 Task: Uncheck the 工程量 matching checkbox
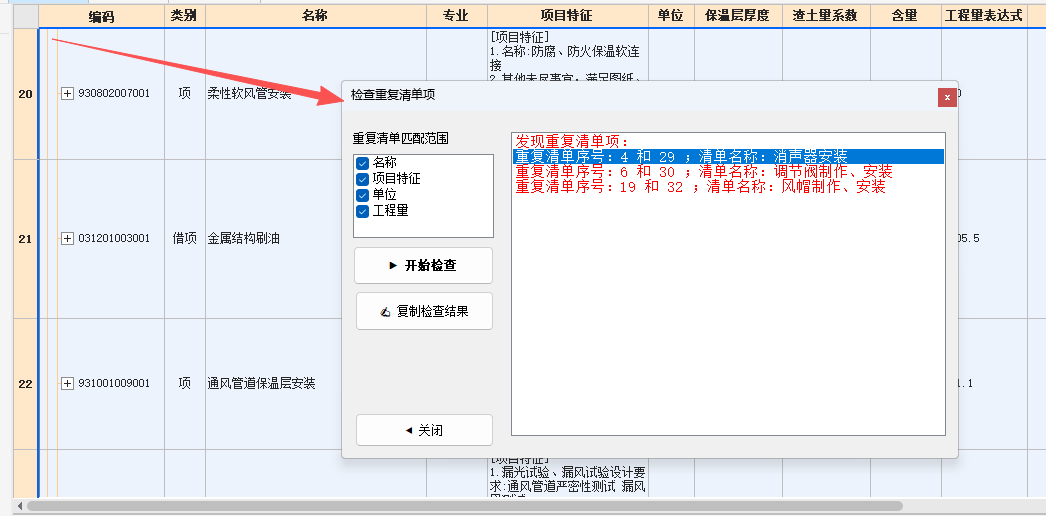(x=362, y=211)
